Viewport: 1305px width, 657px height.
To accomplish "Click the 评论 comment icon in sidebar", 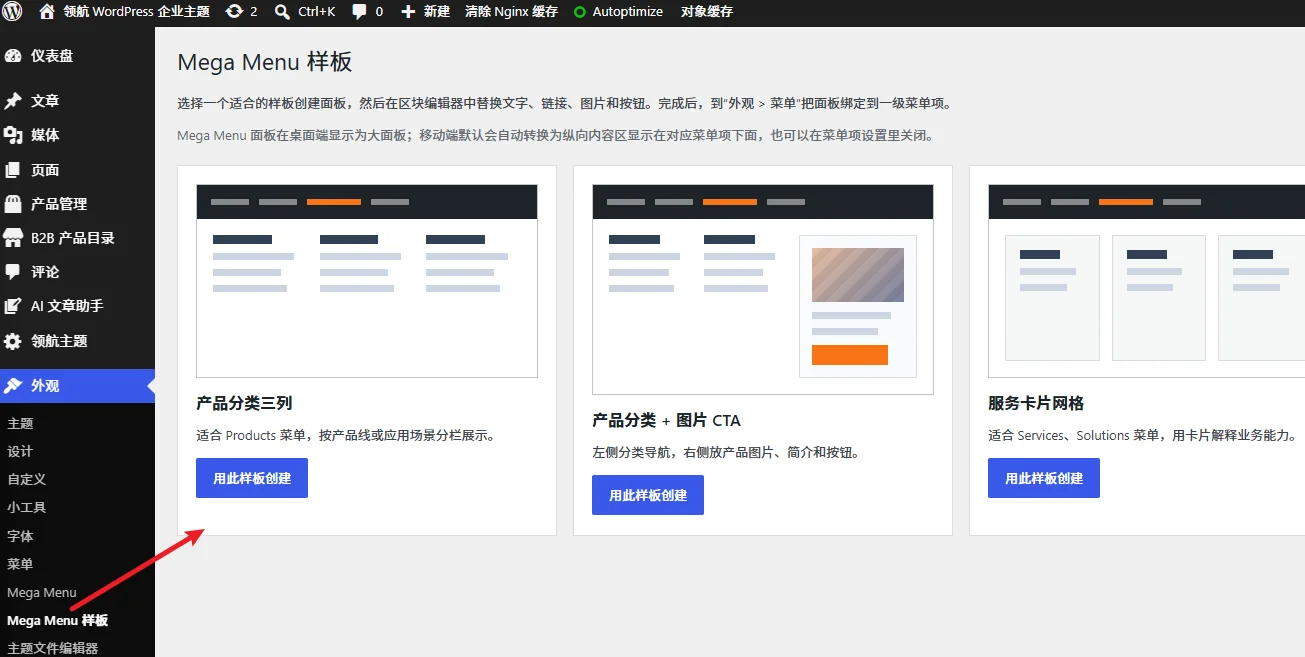I will tap(13, 272).
